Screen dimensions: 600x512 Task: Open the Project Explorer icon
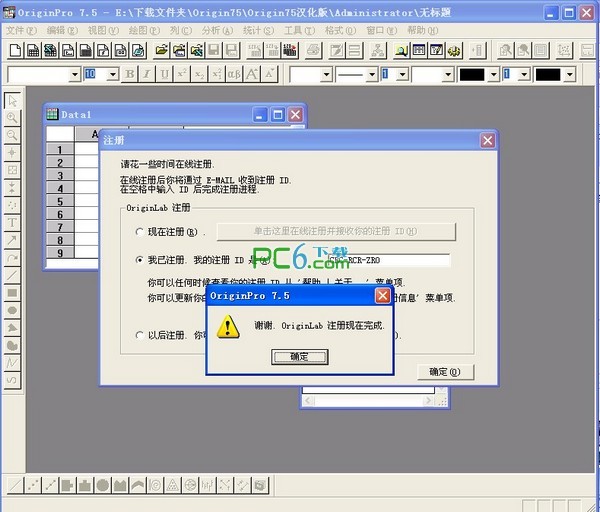[x=401, y=51]
